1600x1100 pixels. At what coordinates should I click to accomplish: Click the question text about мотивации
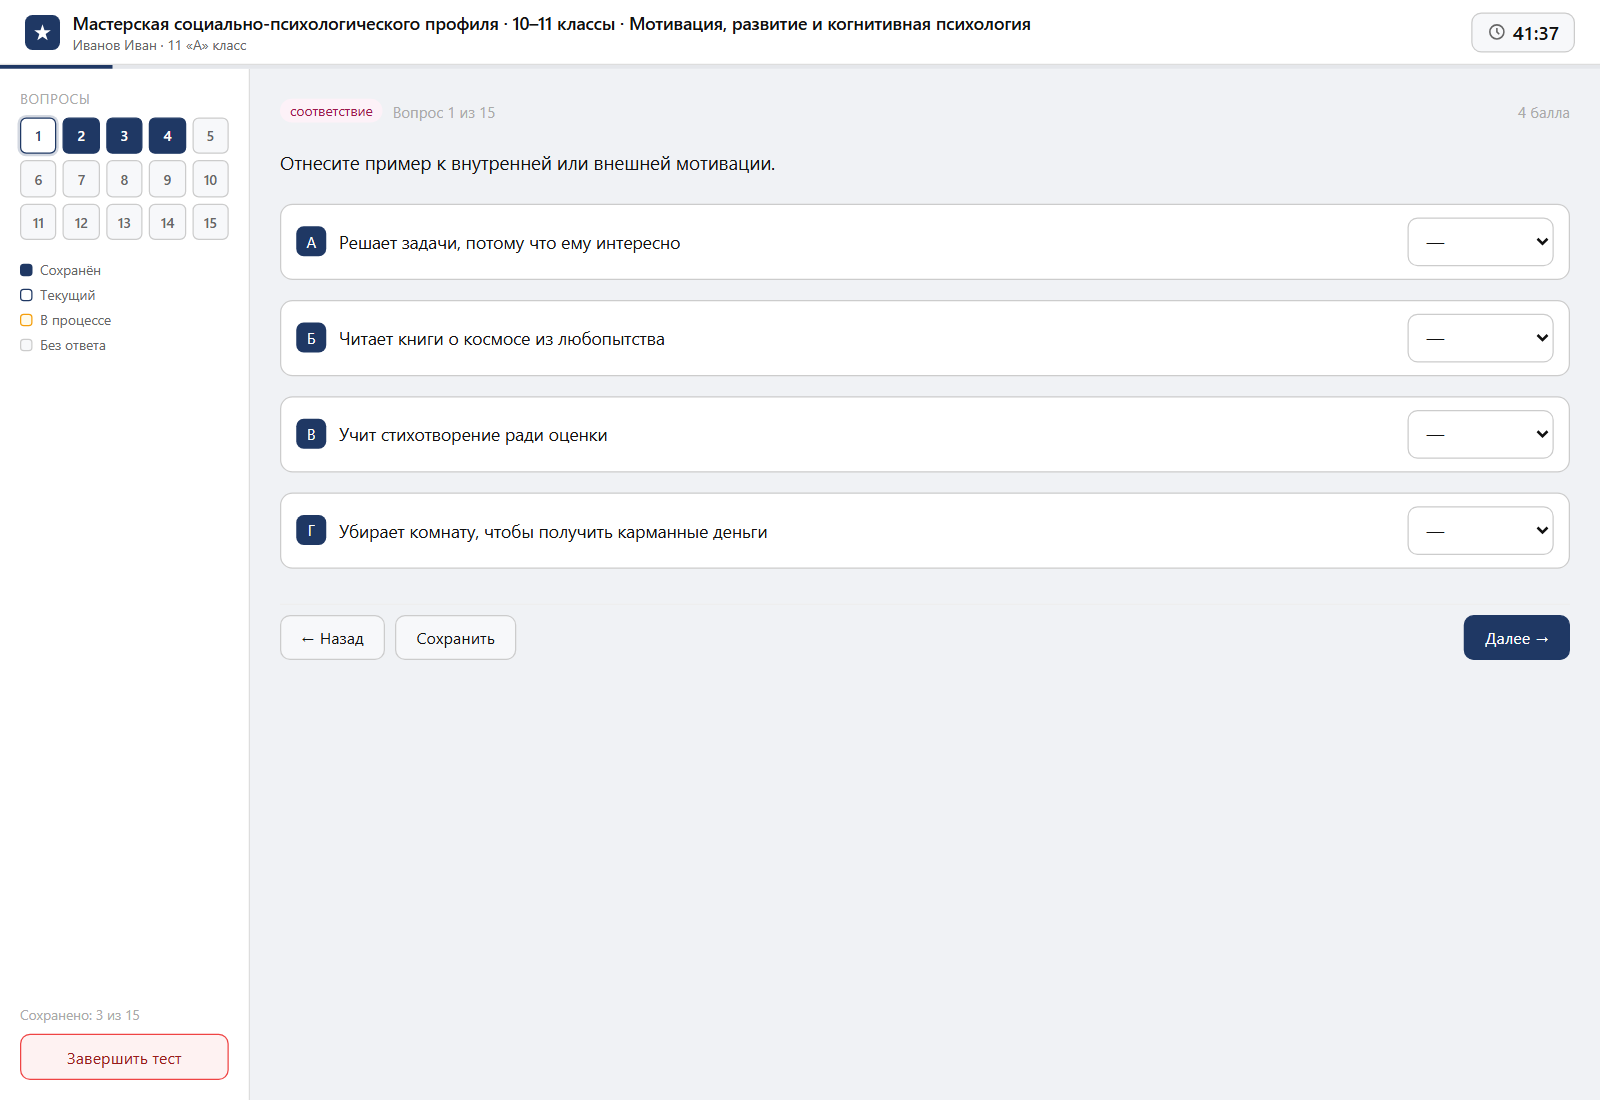click(527, 164)
